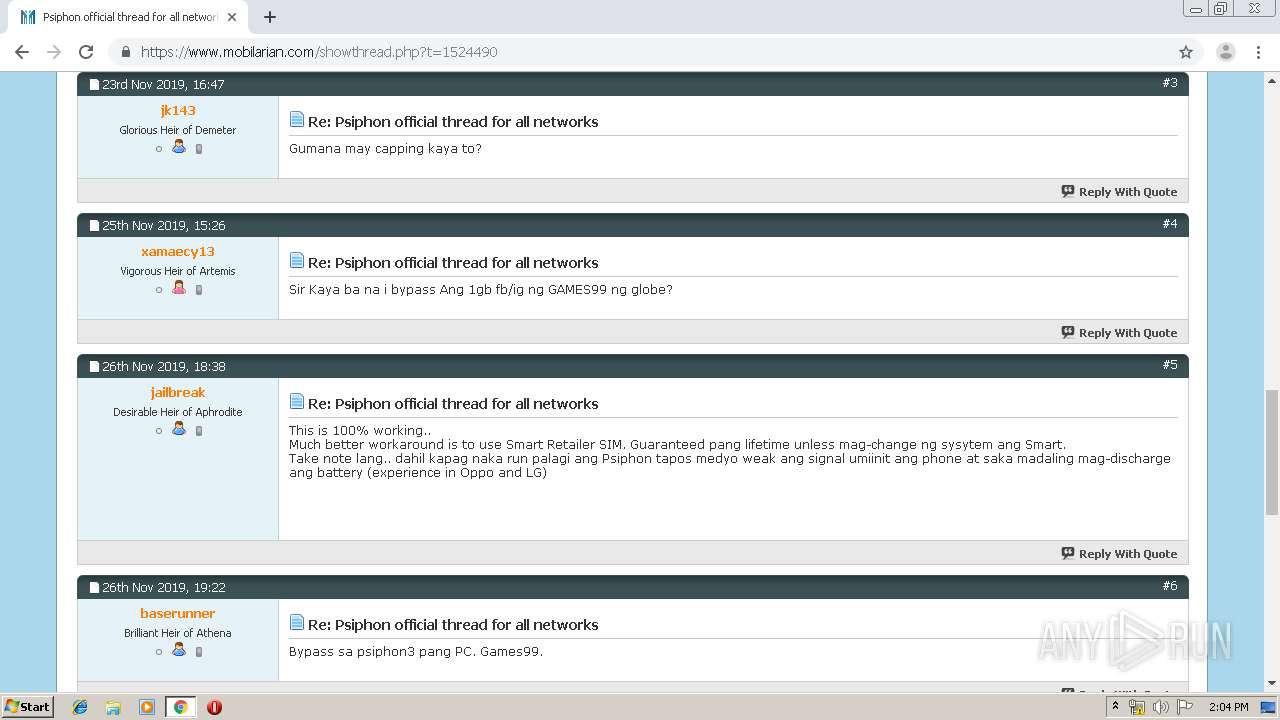Open the Windows Start menu
This screenshot has width=1280, height=720.
click(28, 706)
